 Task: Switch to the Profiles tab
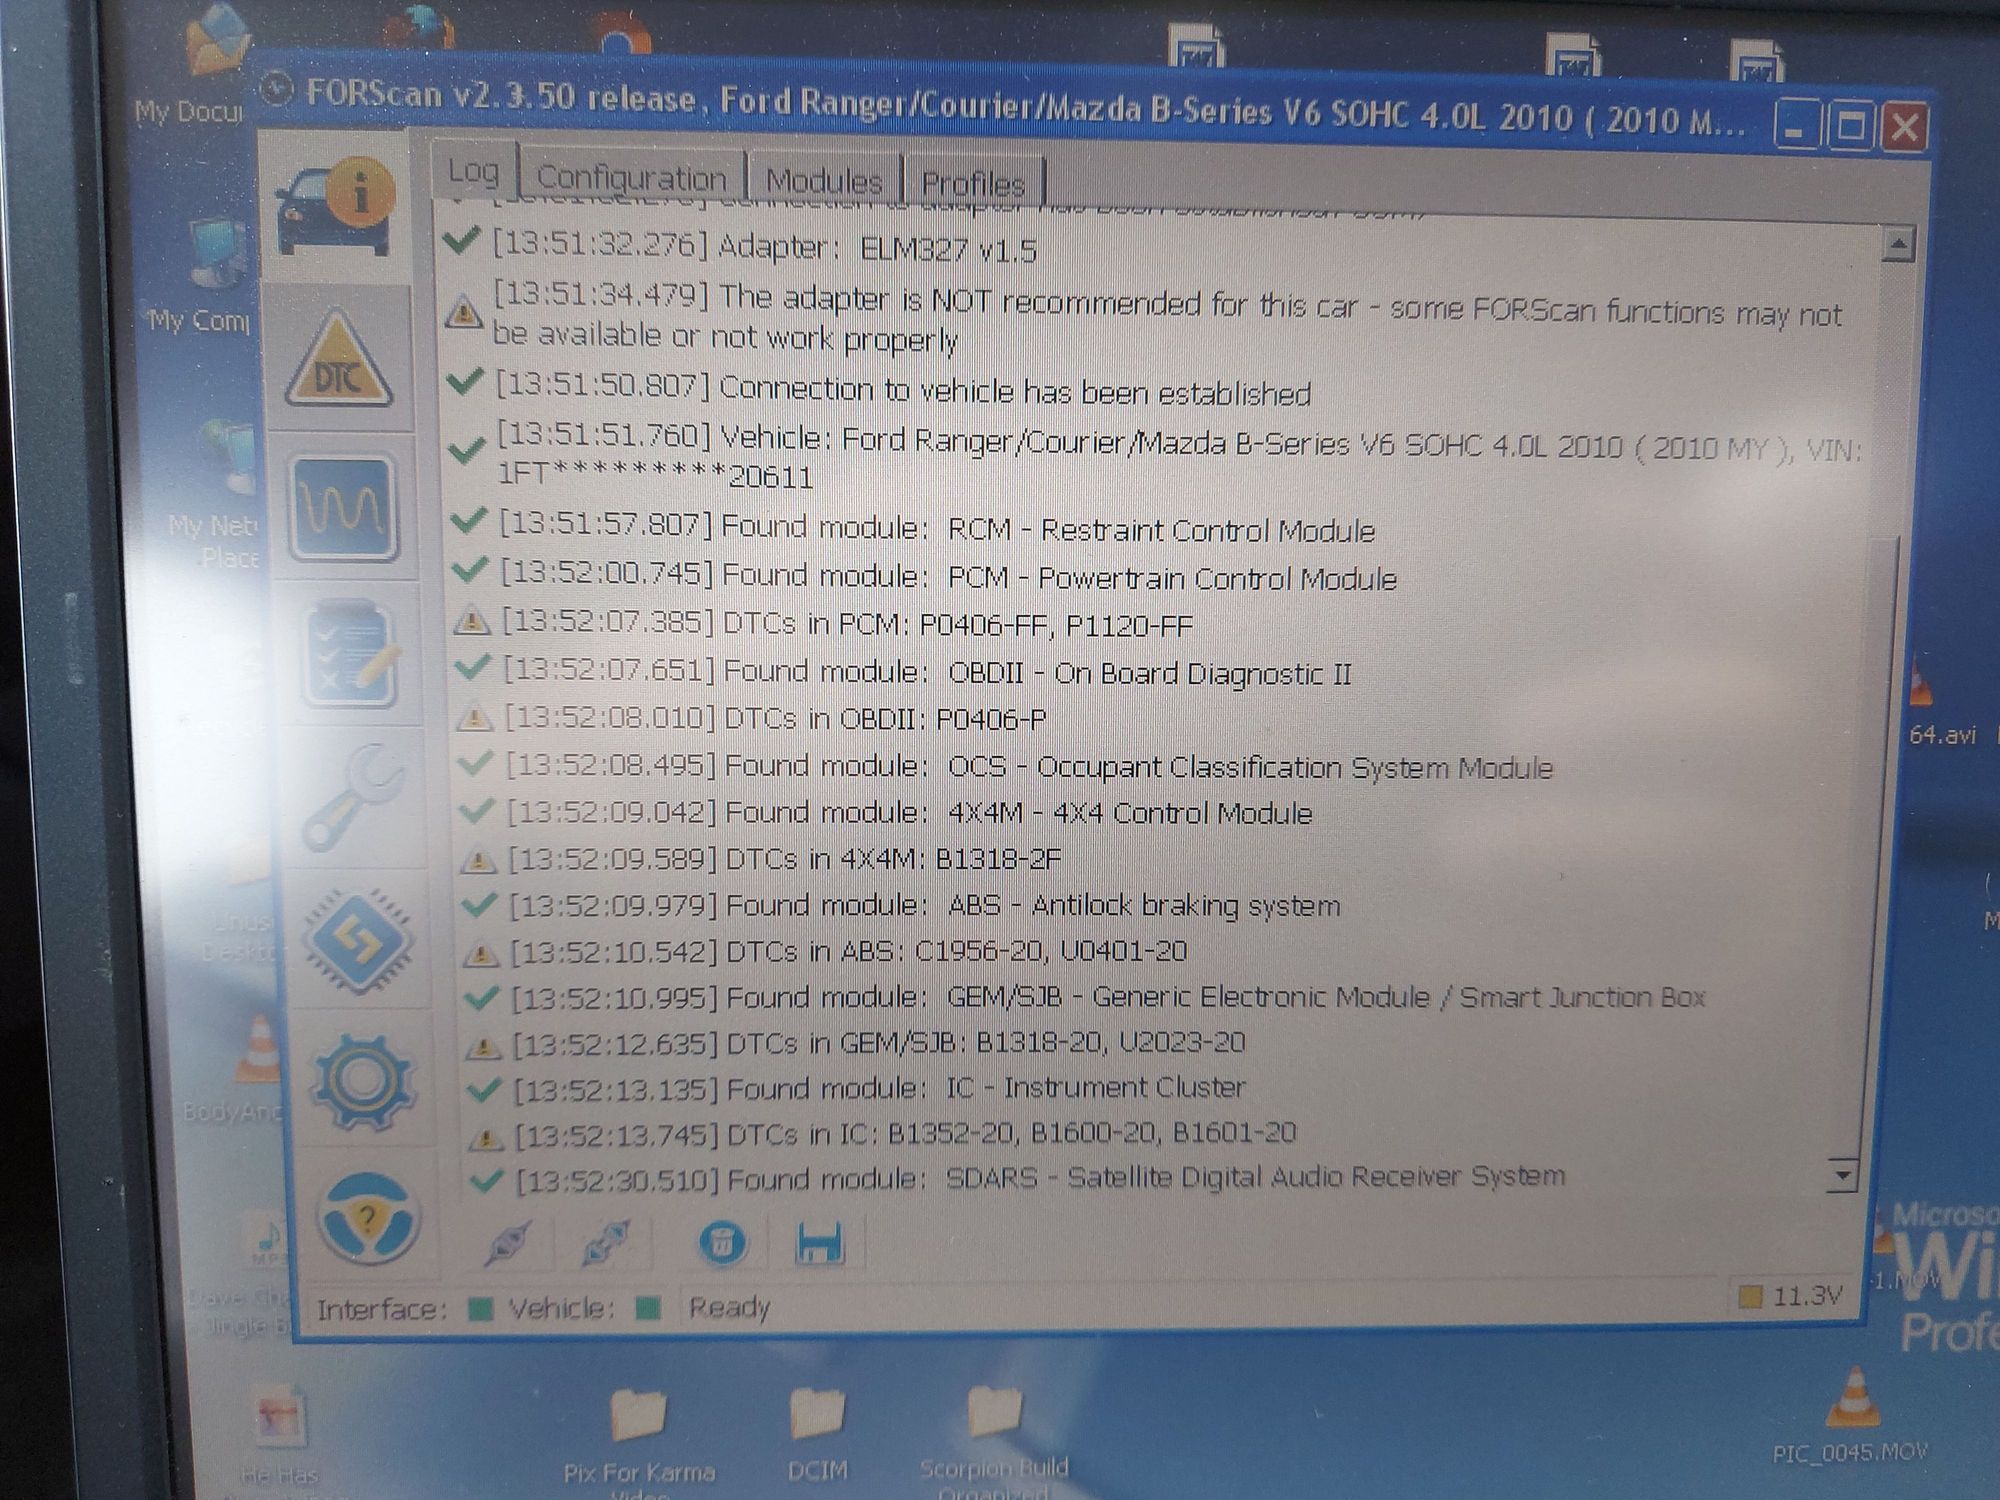[973, 184]
